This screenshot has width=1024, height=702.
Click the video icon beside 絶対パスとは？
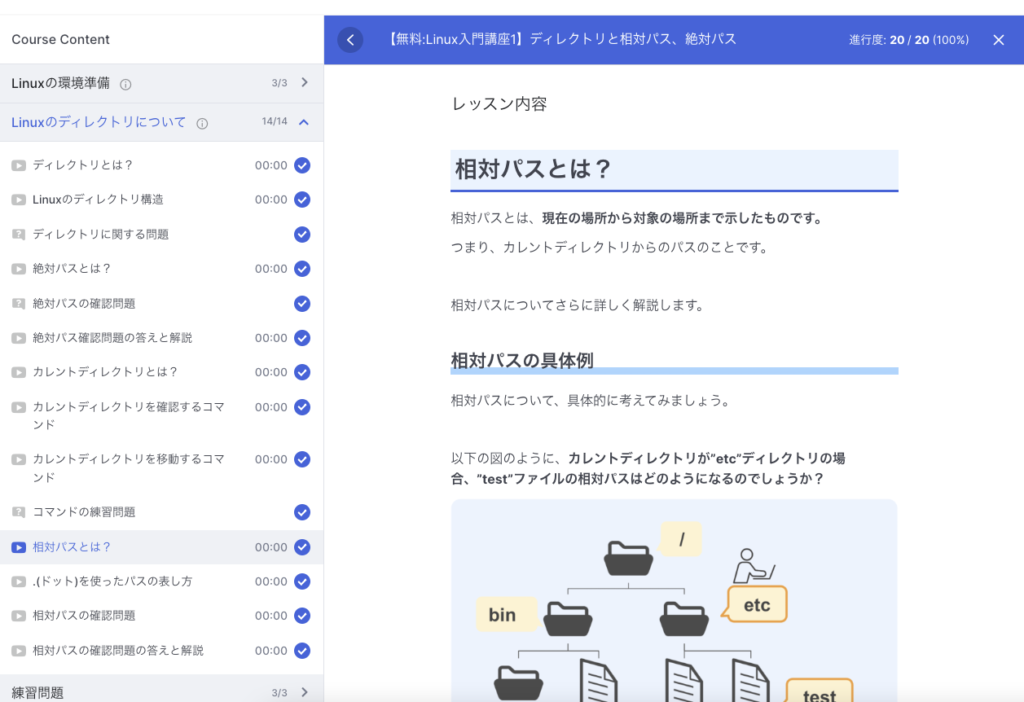coord(19,268)
